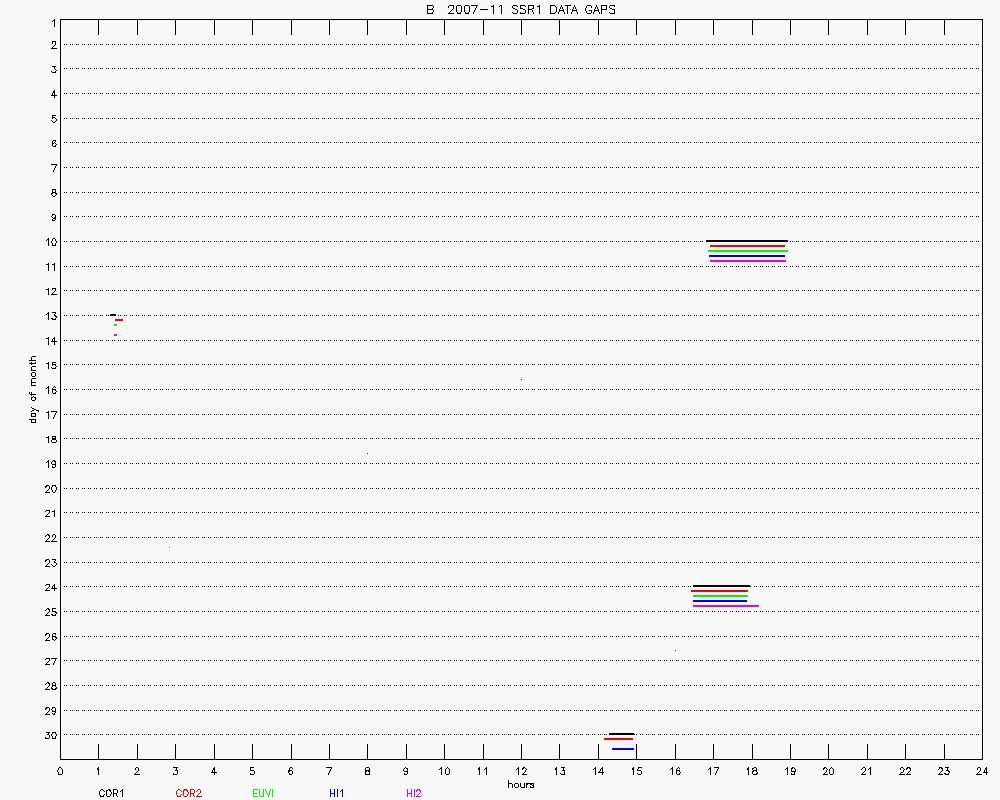Click the small red COR2 mark on day 13
The width and height of the screenshot is (1000, 800).
tap(119, 320)
